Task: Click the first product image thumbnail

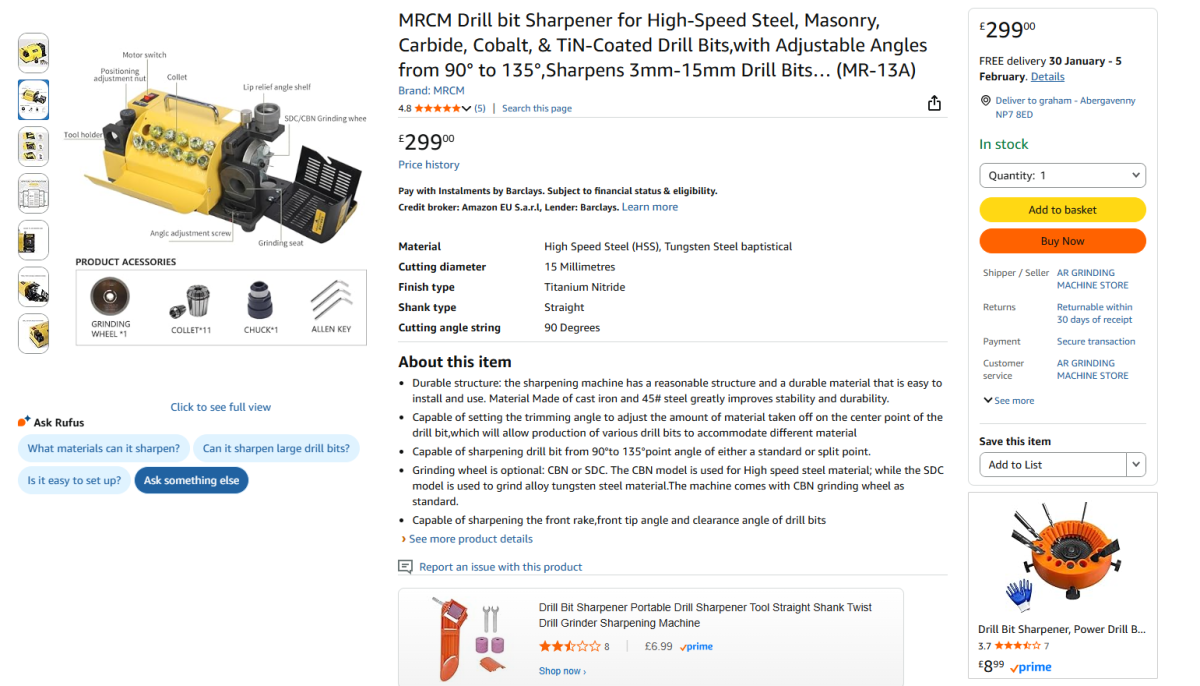Action: click(x=33, y=53)
